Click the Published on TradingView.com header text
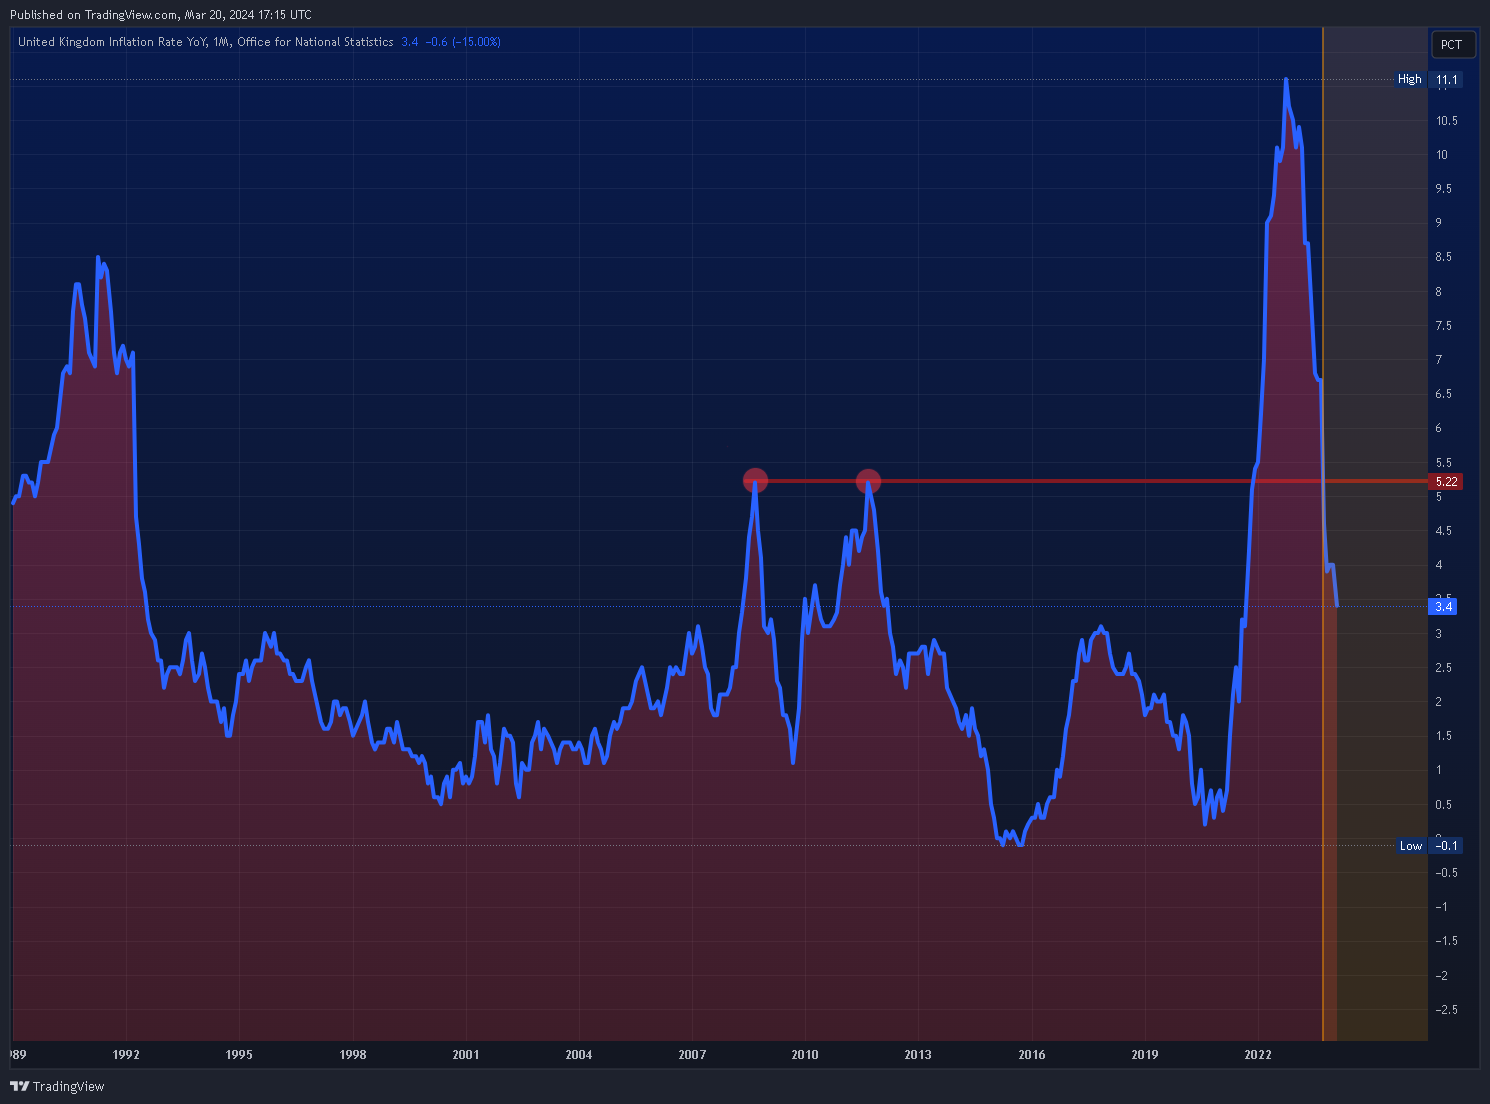Image resolution: width=1490 pixels, height=1104 pixels. 160,15
